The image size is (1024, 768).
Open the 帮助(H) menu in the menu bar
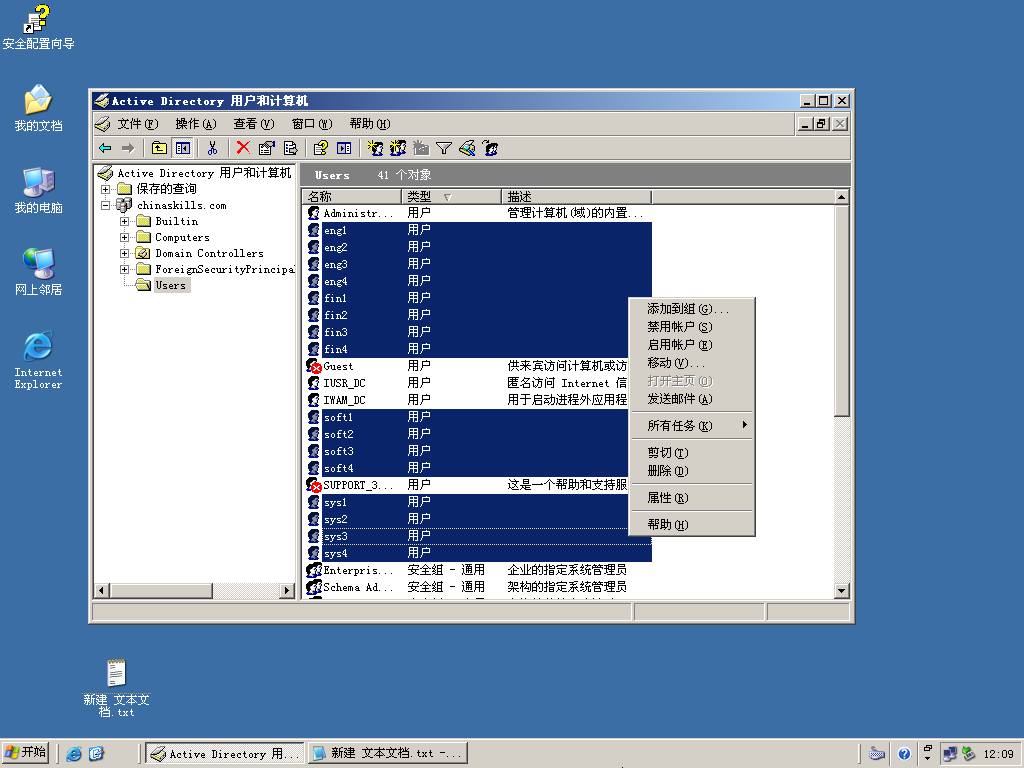370,124
